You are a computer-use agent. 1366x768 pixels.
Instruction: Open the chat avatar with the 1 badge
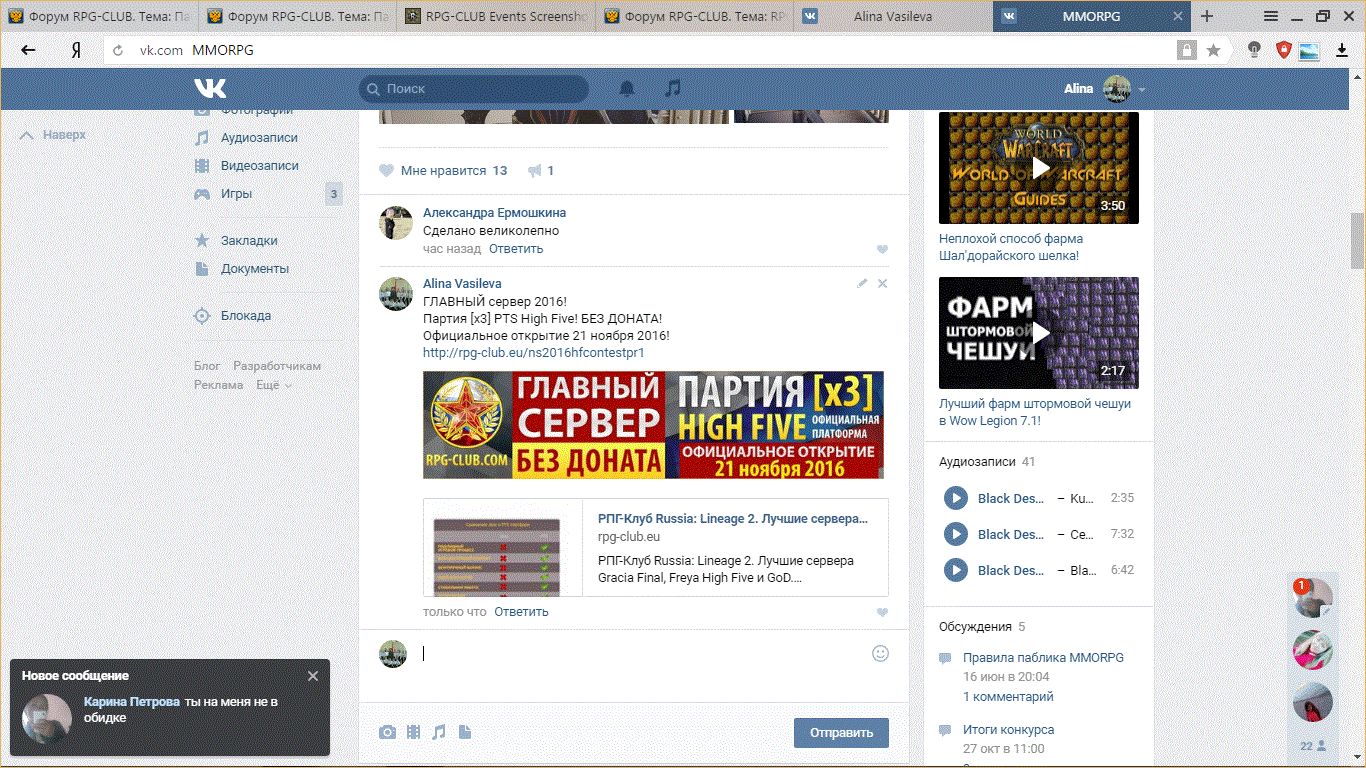[x=1312, y=598]
